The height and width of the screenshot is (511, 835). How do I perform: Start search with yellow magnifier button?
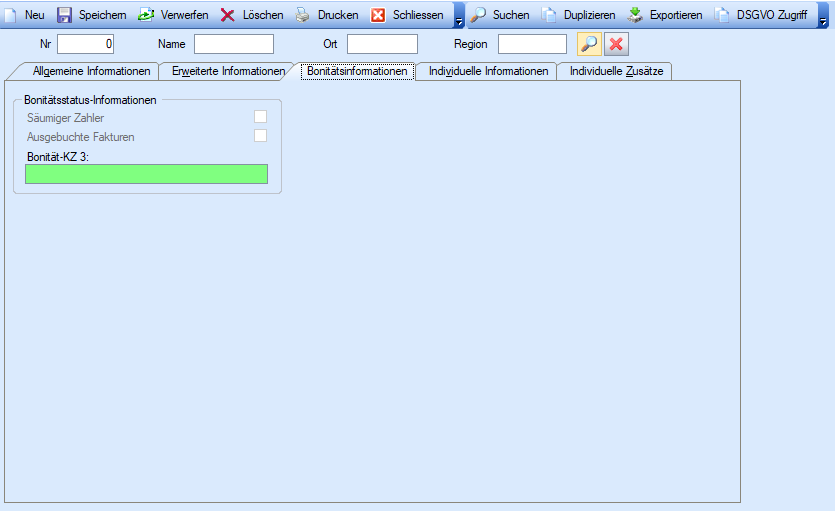pyautogui.click(x=590, y=44)
